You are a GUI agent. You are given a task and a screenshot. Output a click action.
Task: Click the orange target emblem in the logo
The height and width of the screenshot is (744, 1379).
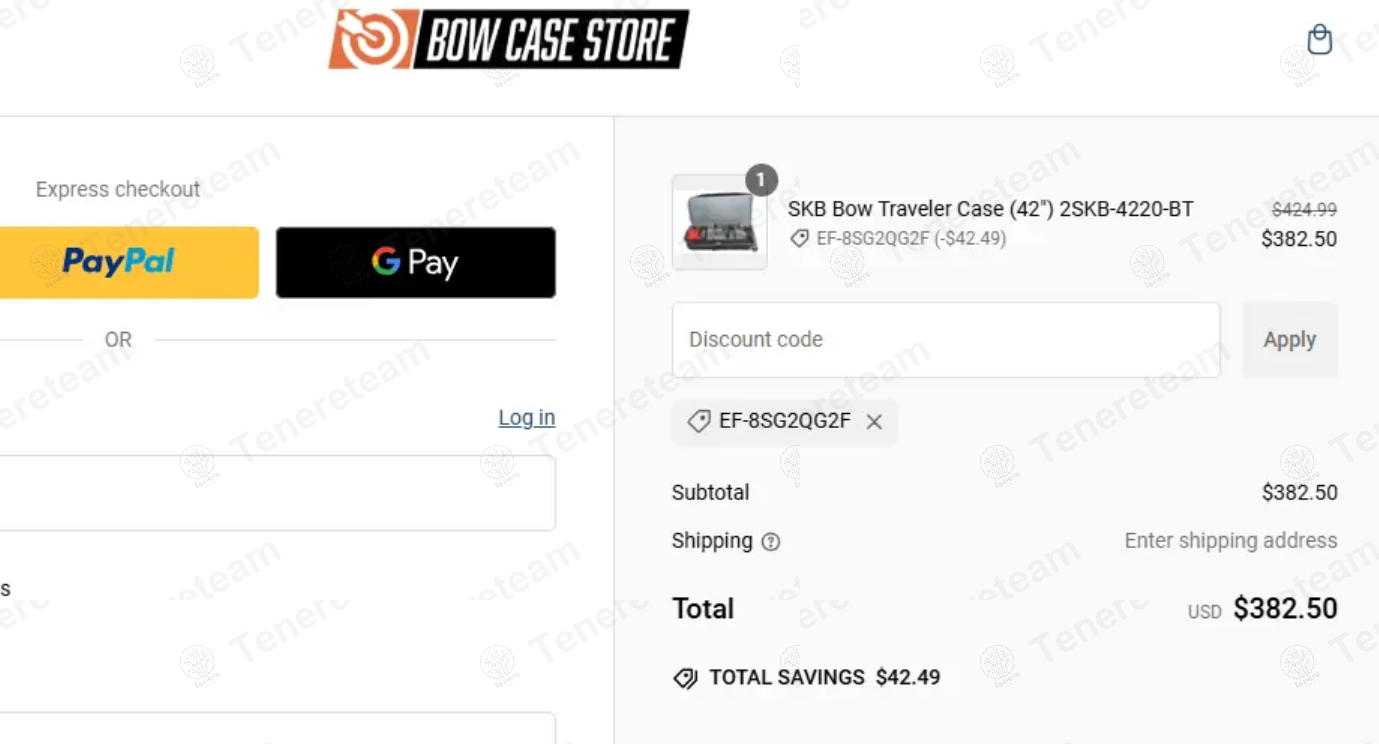coord(371,40)
